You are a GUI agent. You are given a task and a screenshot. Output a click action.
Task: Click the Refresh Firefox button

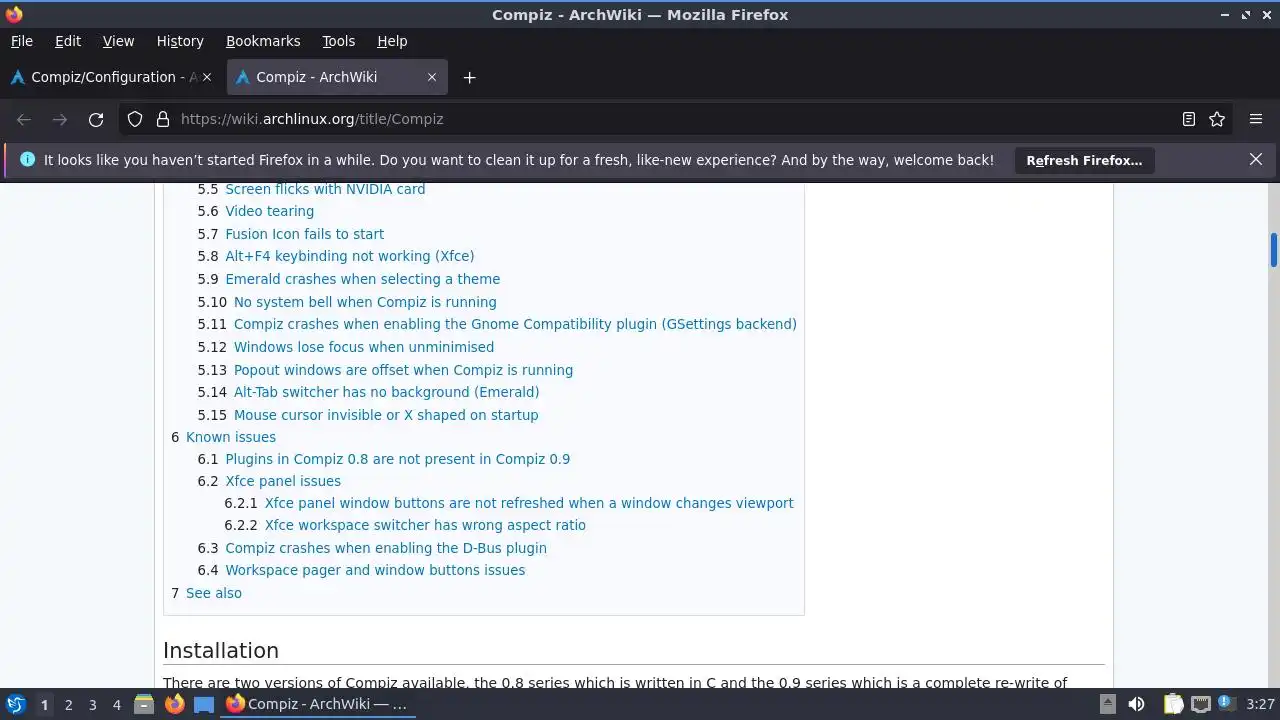pyautogui.click(x=1084, y=160)
